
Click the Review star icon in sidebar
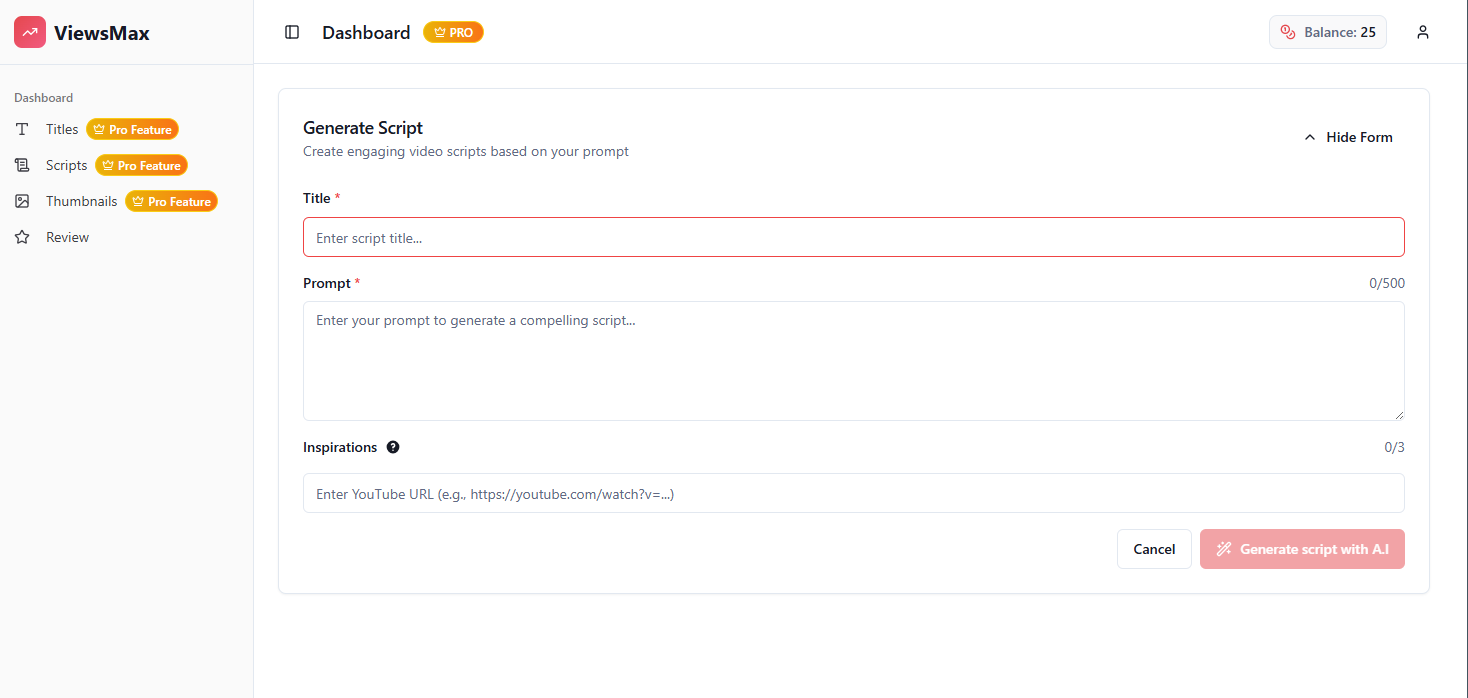coord(22,237)
